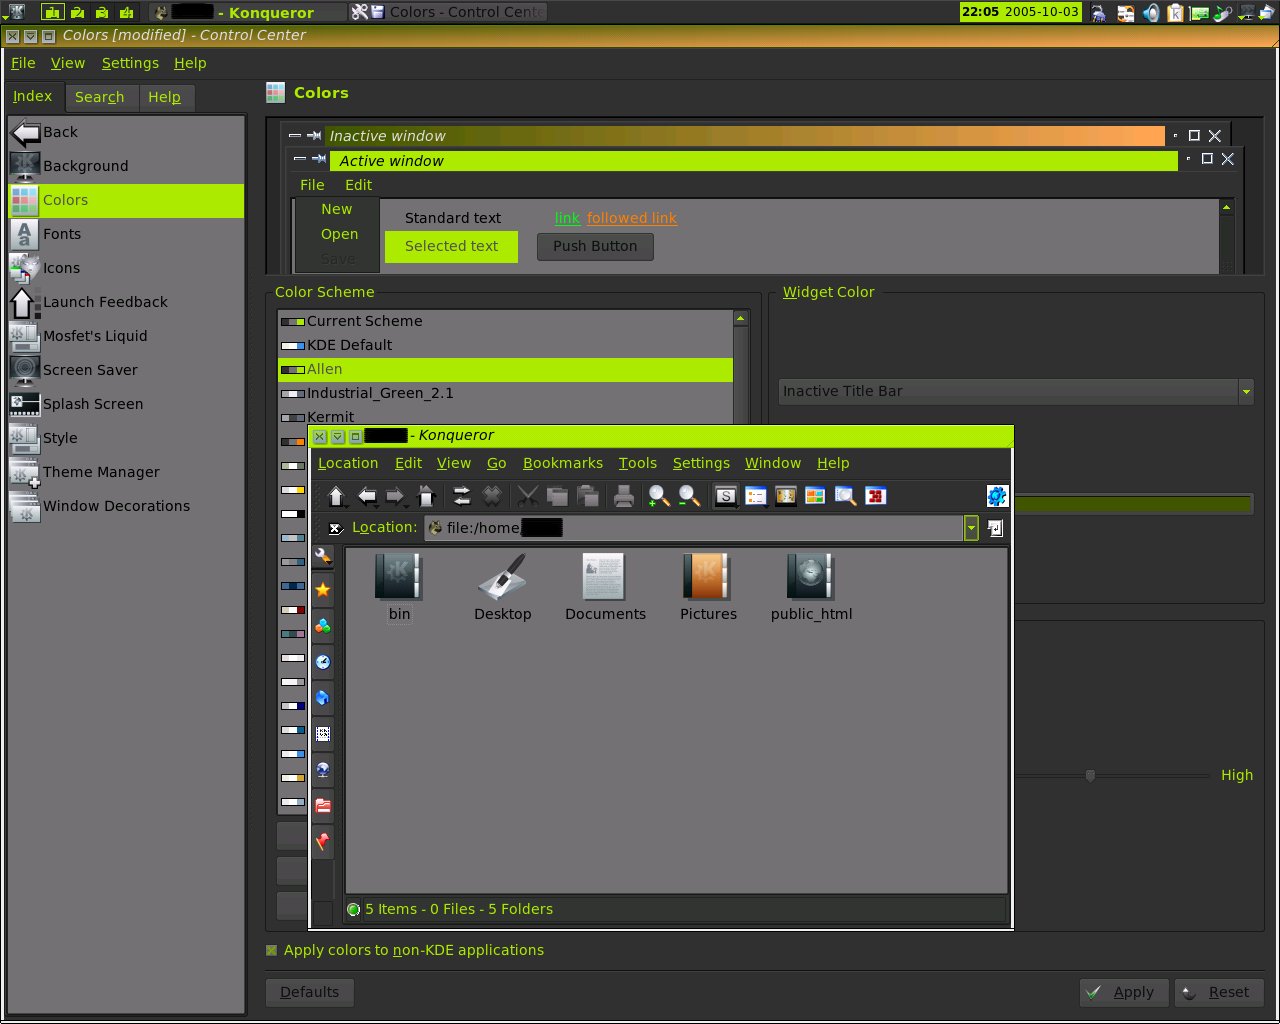Open the Background settings module
Screen dimensions: 1280x1024
[x=126, y=166]
